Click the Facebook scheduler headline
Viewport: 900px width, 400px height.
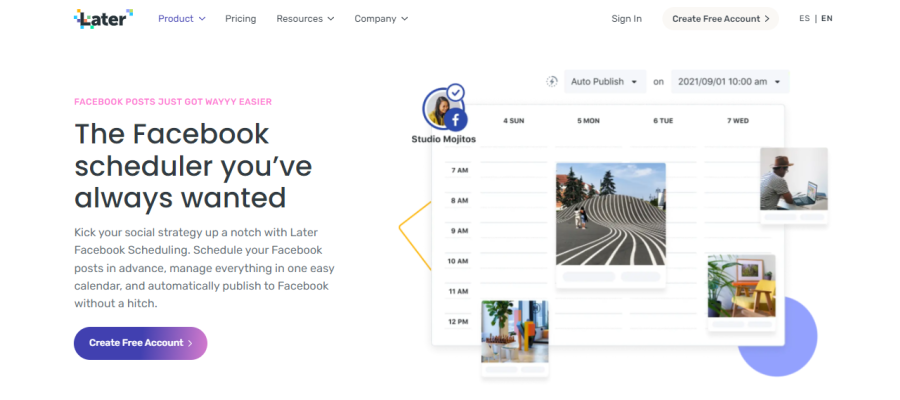point(193,165)
